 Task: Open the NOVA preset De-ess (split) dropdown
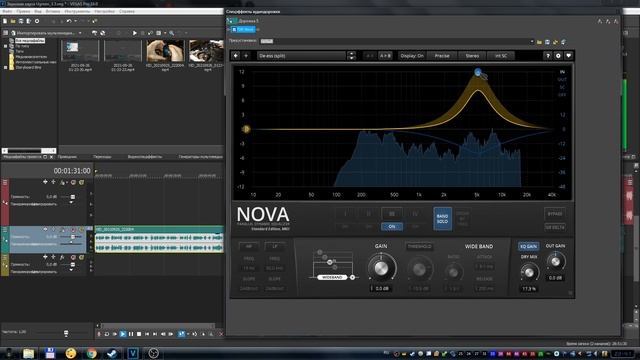pos(301,56)
